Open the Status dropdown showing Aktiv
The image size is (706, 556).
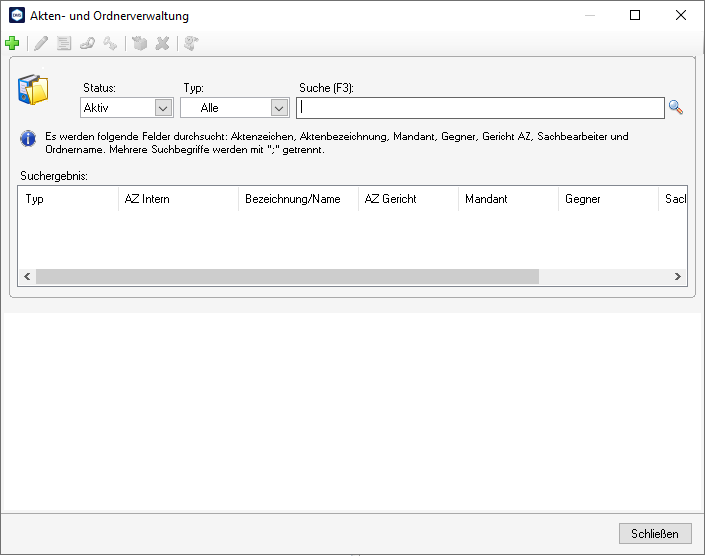tap(127, 108)
